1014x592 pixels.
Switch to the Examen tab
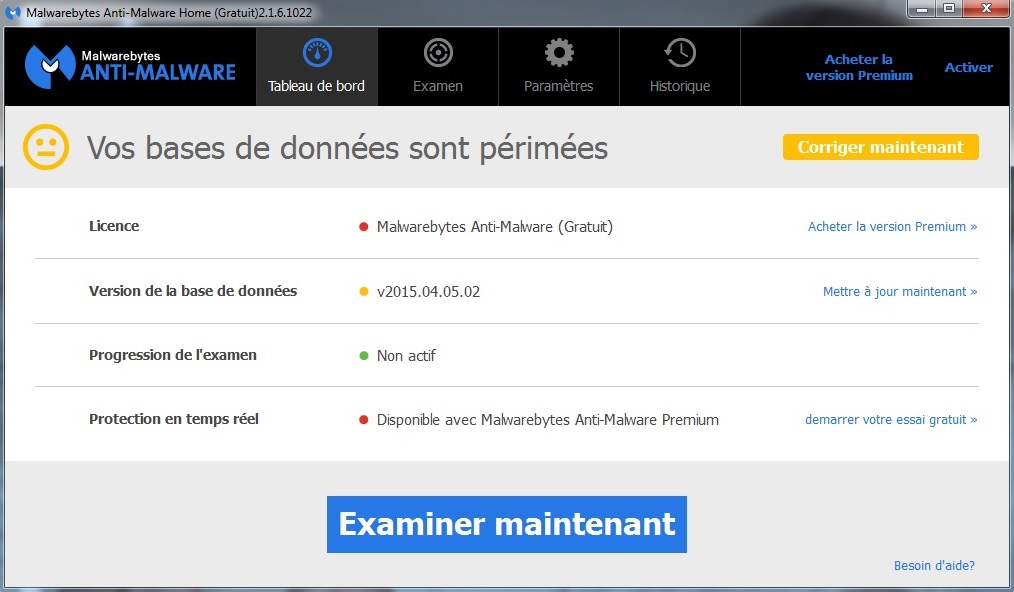click(438, 67)
